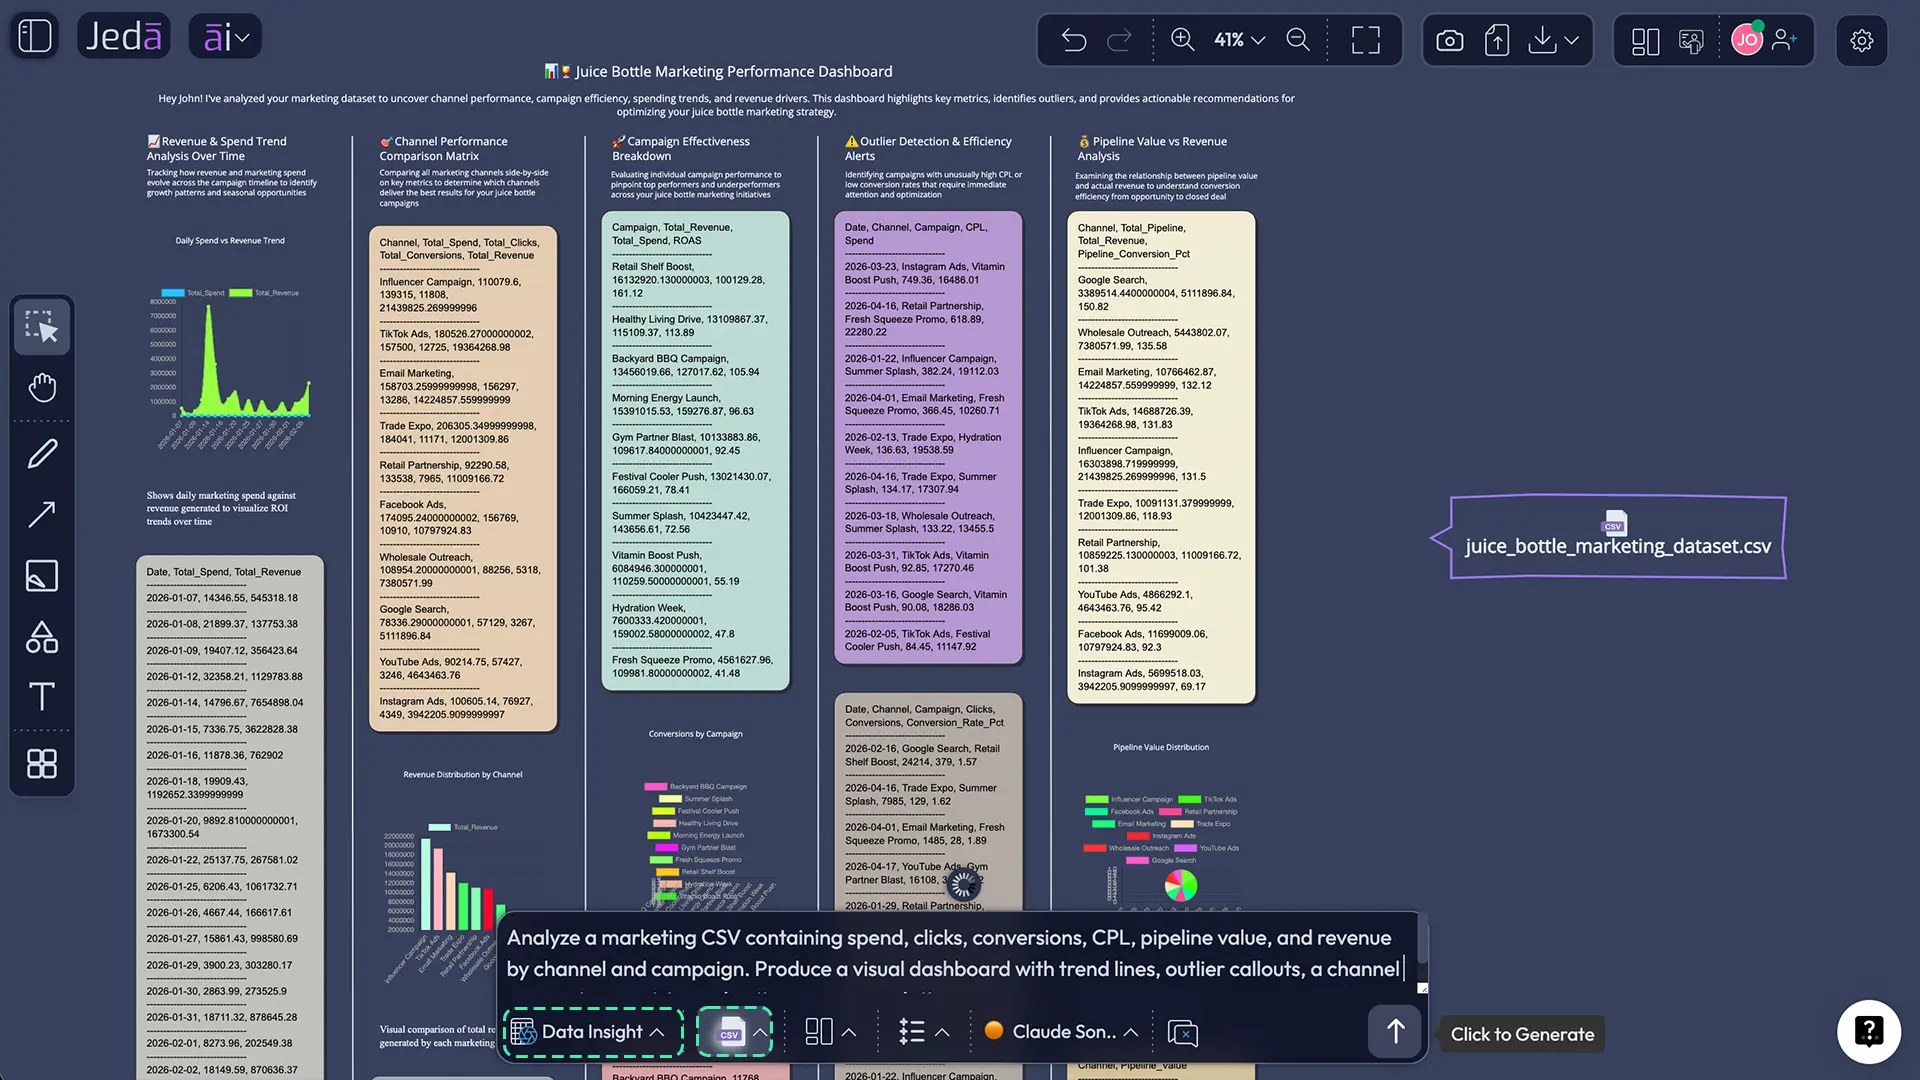
Task: Select the arrow connector tool
Action: [x=42, y=515]
